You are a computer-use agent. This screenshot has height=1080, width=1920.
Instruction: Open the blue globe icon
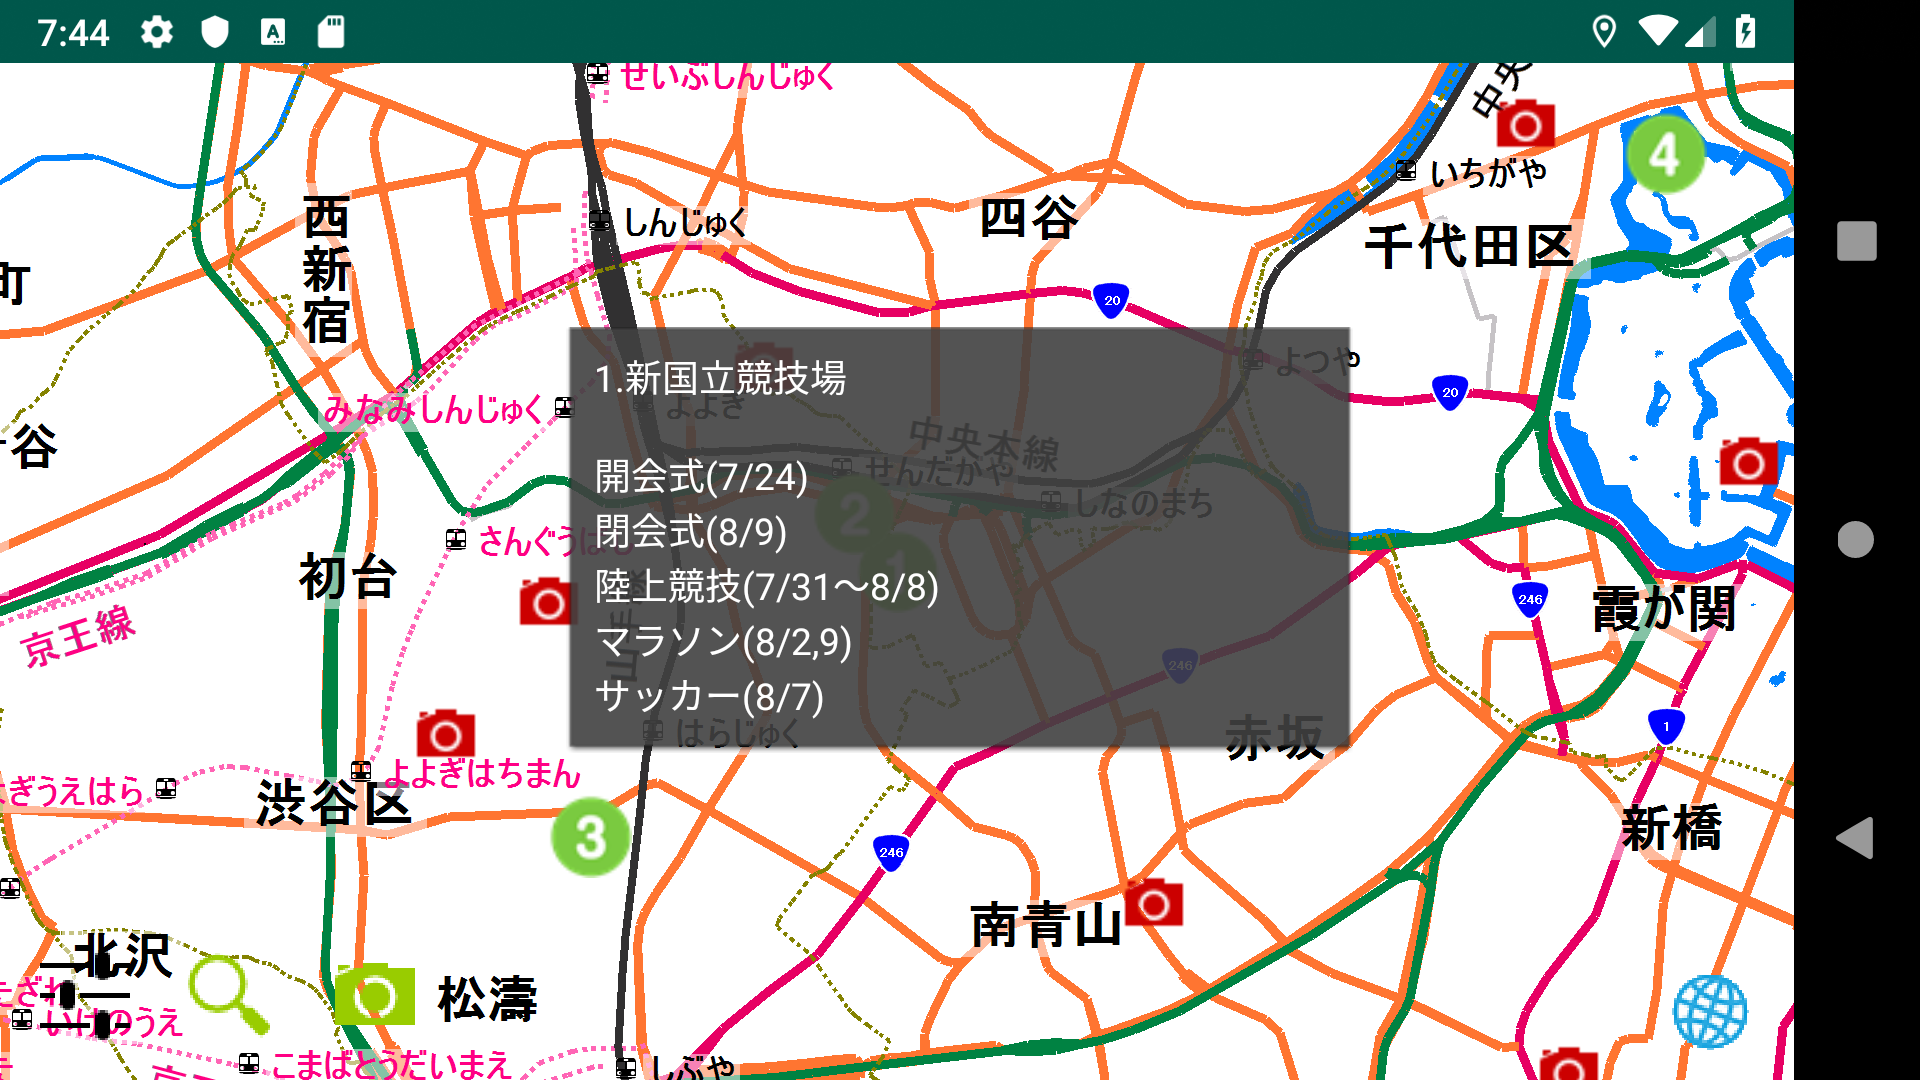1710,1011
